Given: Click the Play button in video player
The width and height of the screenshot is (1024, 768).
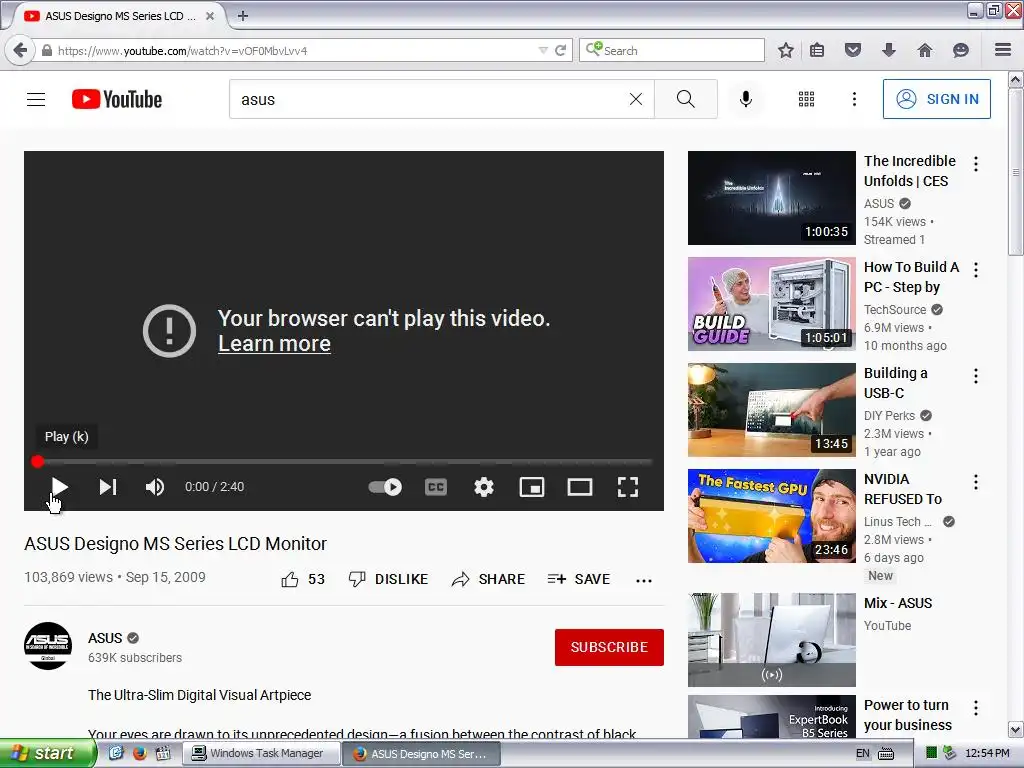Looking at the screenshot, I should click(x=59, y=487).
